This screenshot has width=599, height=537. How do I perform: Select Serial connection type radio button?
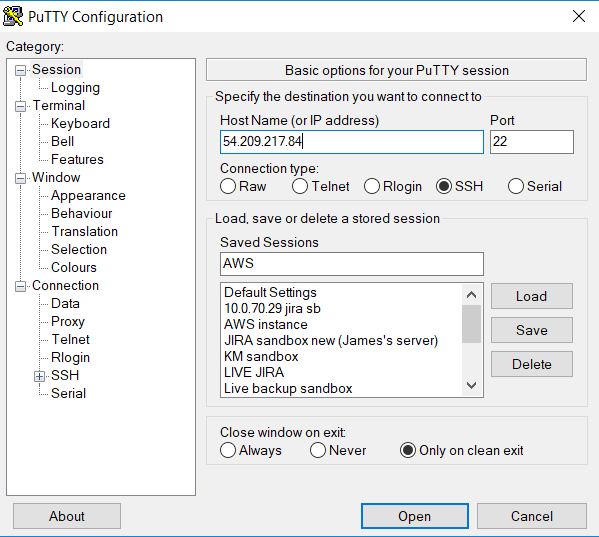coord(516,186)
